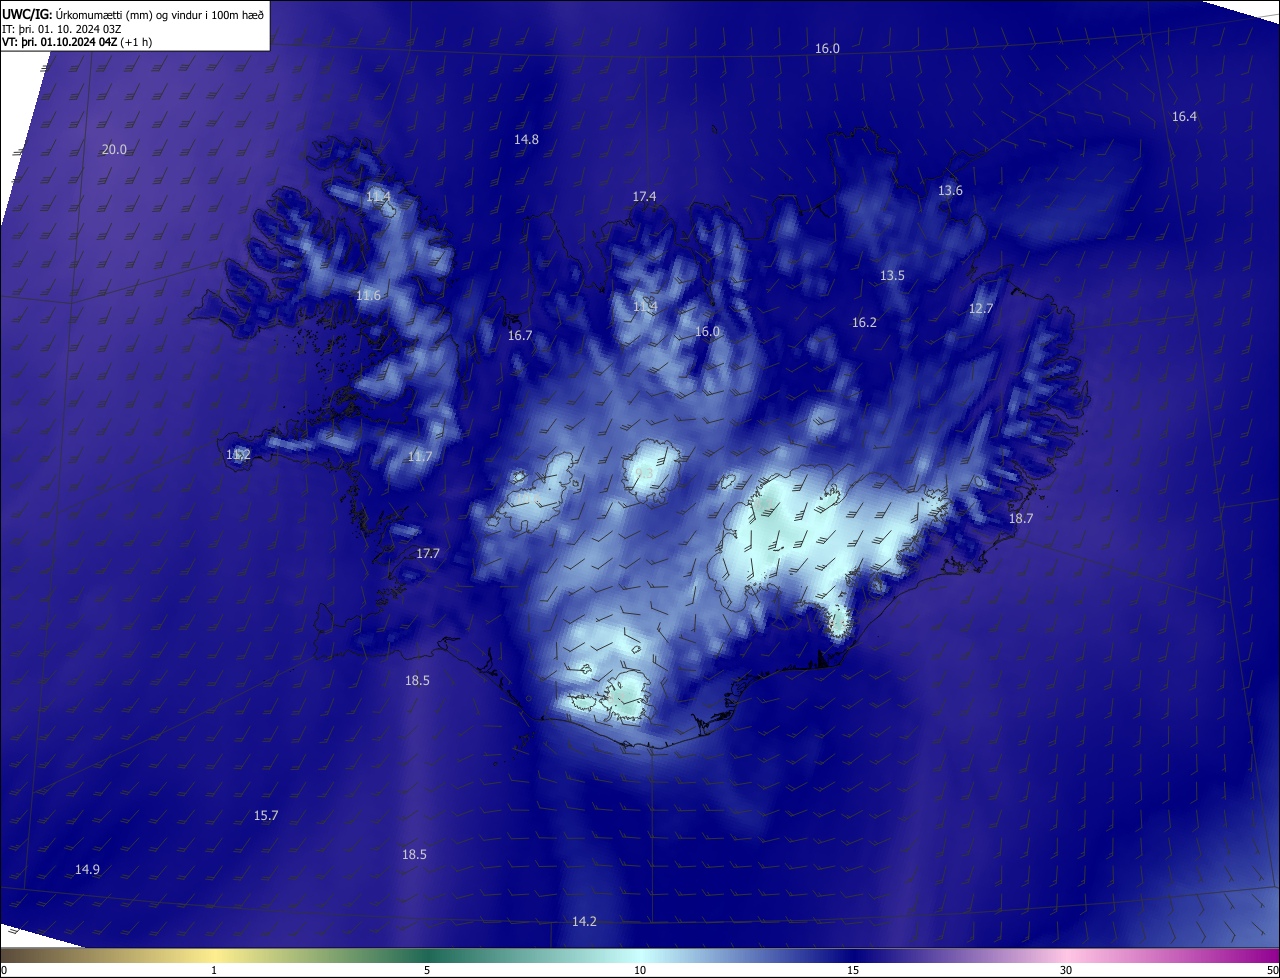Click the 14.9 map value
This screenshot has height=978, width=1280.
pos(87,870)
